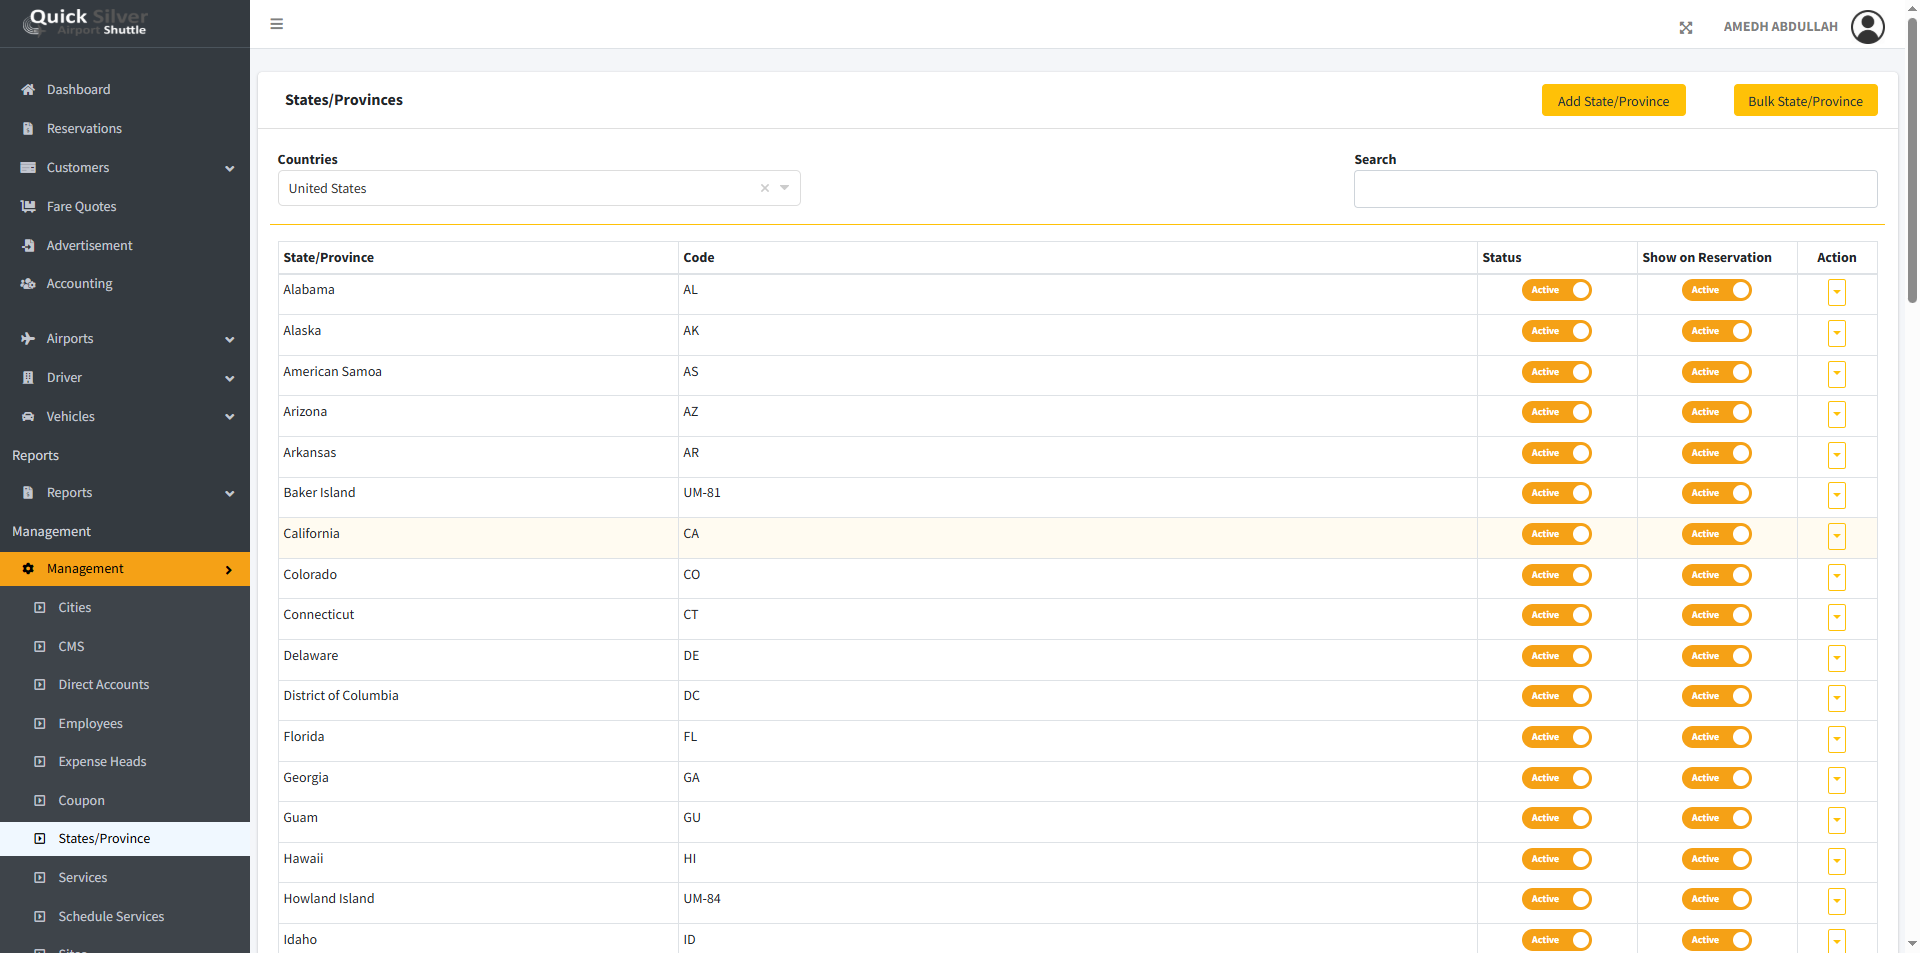This screenshot has height=953, width=1920.
Task: Click the hamburger menu icon
Action: (x=277, y=24)
